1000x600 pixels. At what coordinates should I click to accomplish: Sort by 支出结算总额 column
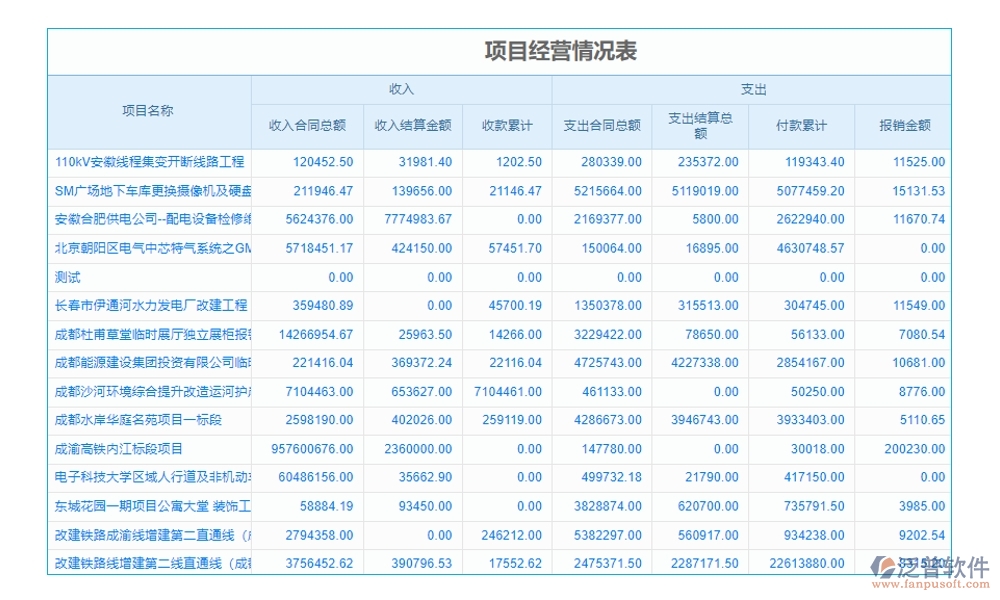(699, 125)
